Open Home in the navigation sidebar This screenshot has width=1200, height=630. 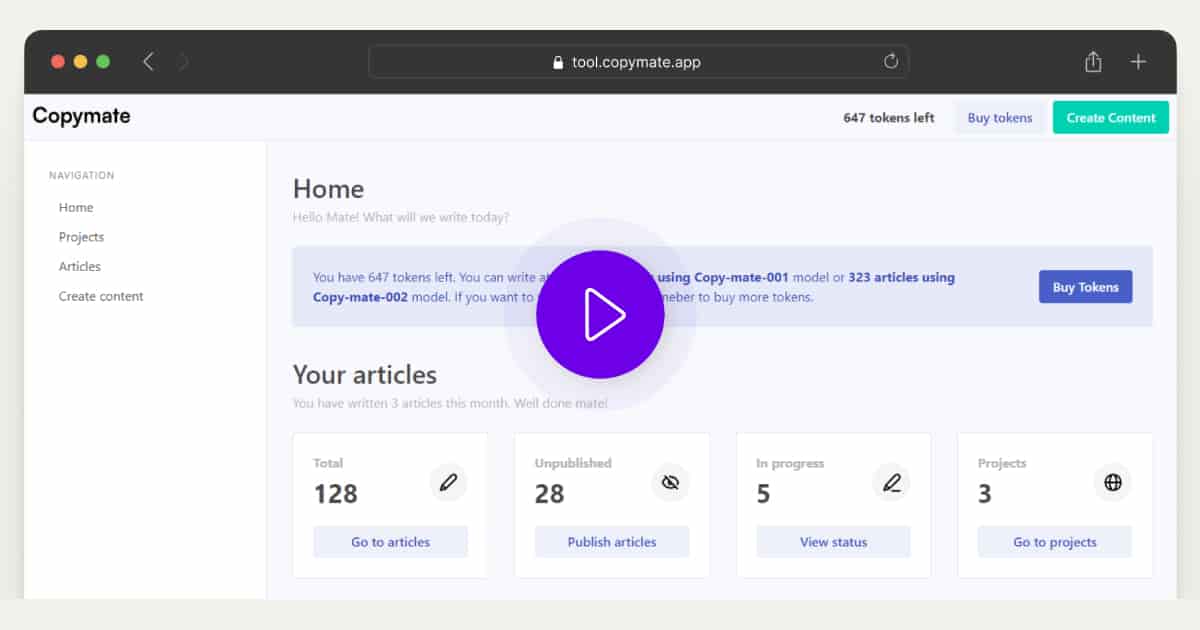(x=76, y=208)
